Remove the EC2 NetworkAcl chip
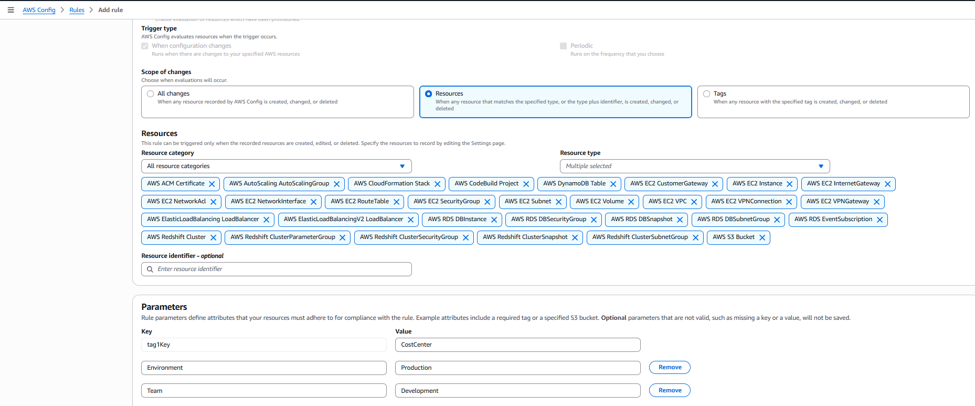The image size is (975, 406). point(213,202)
